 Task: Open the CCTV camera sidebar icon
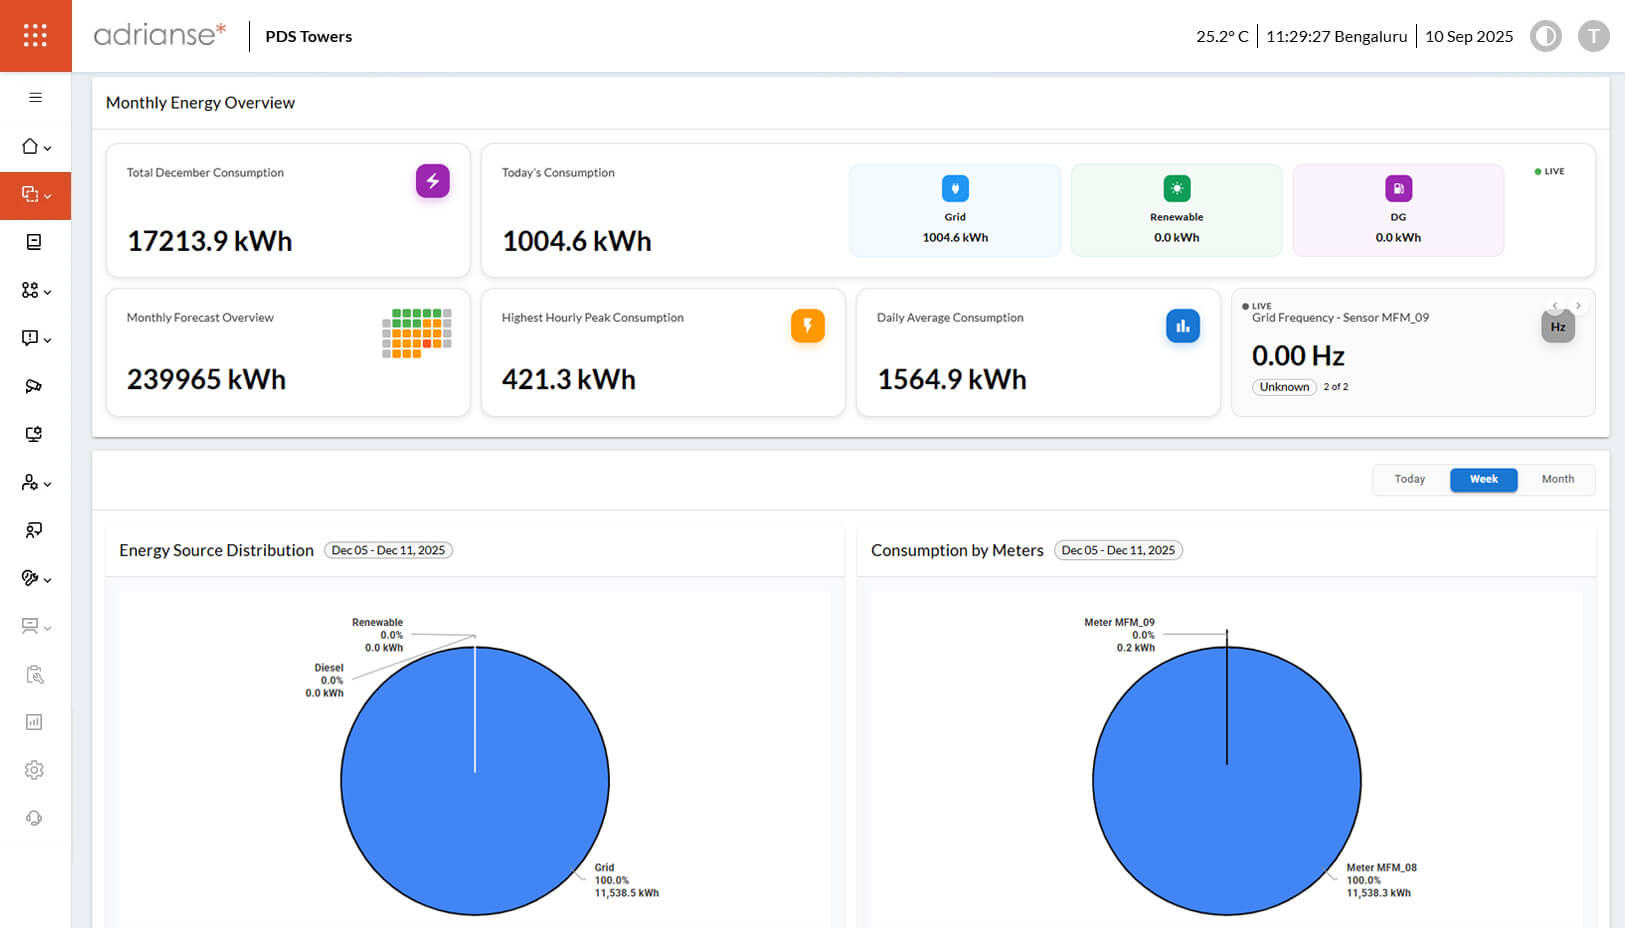(34, 386)
